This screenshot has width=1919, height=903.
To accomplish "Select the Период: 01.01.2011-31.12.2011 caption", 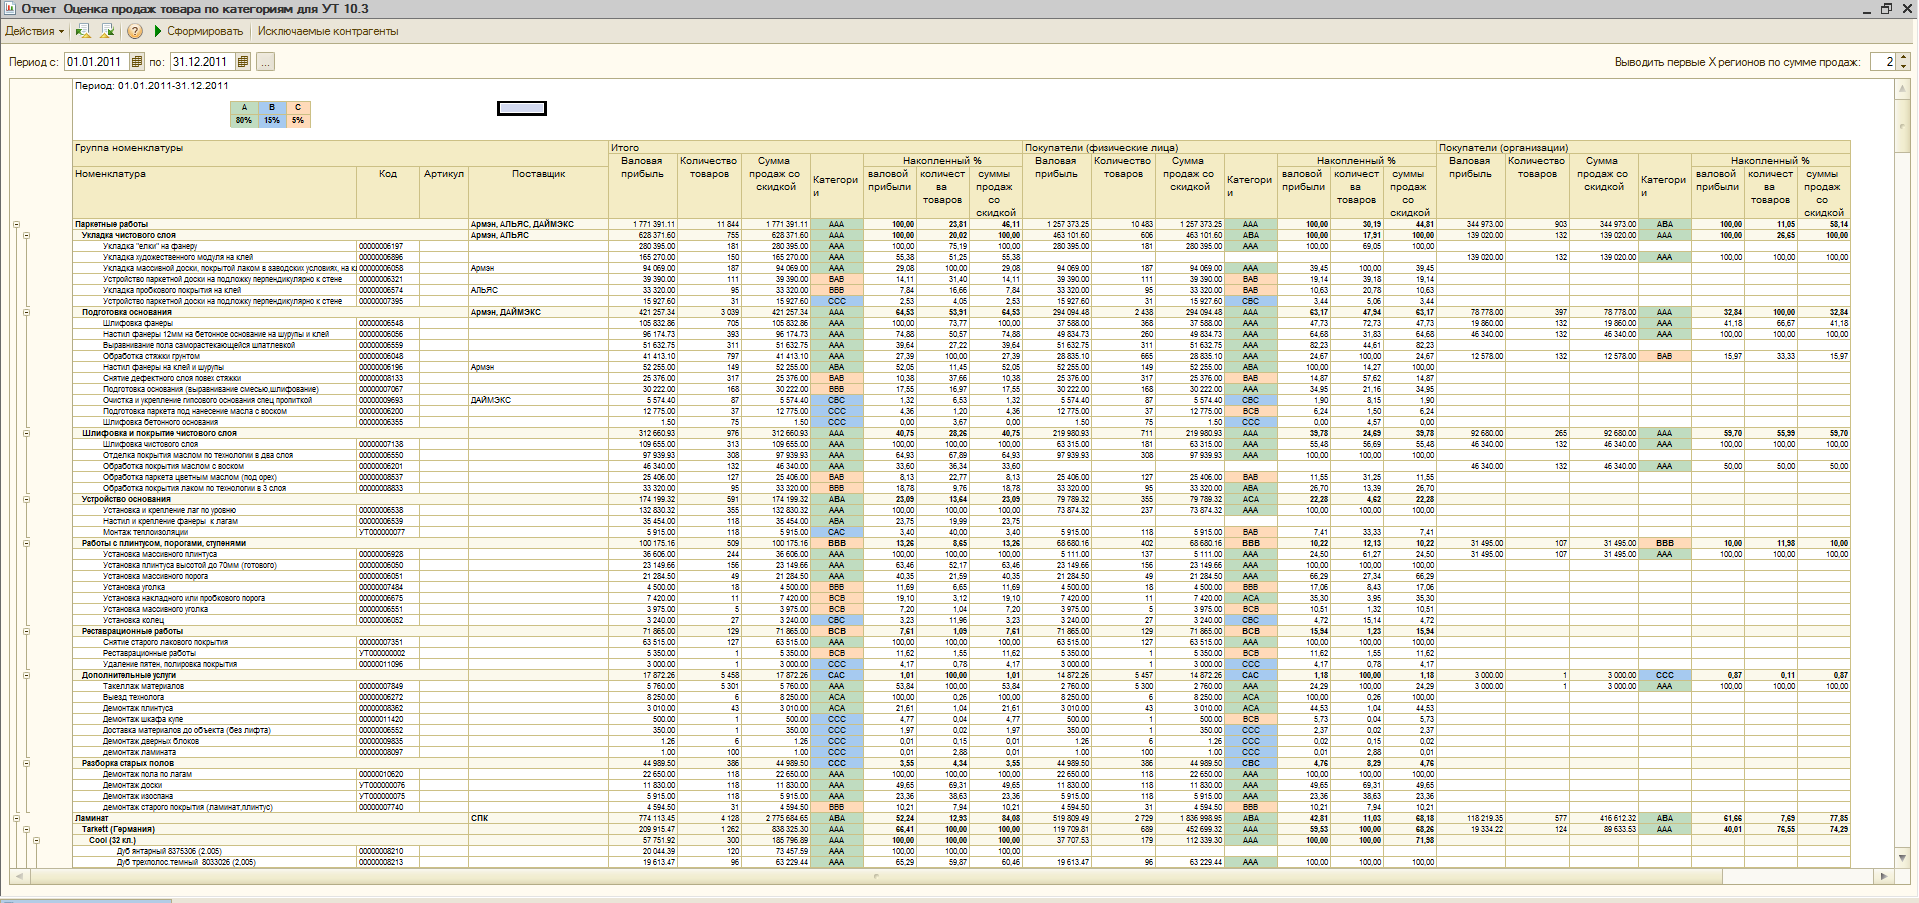I will (x=152, y=86).
